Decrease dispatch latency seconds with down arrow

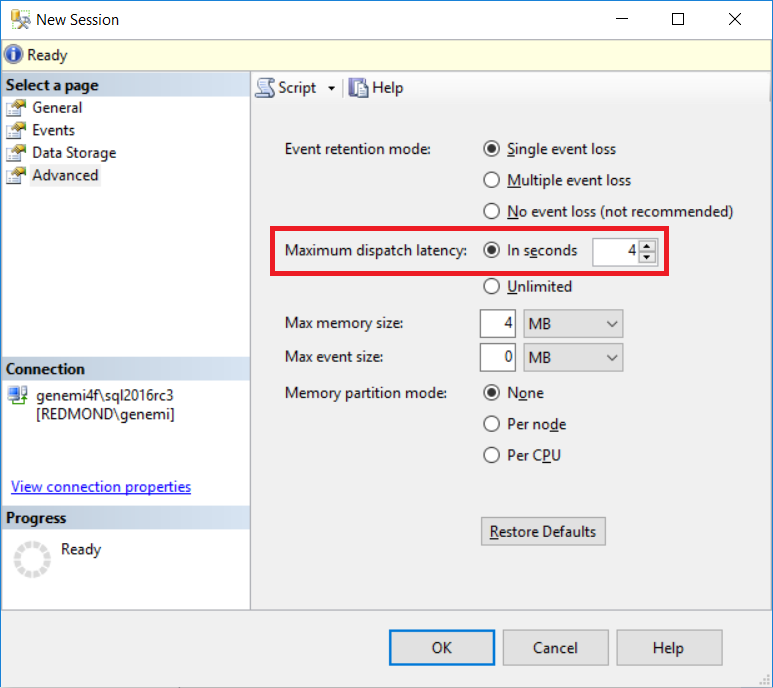[x=647, y=257]
